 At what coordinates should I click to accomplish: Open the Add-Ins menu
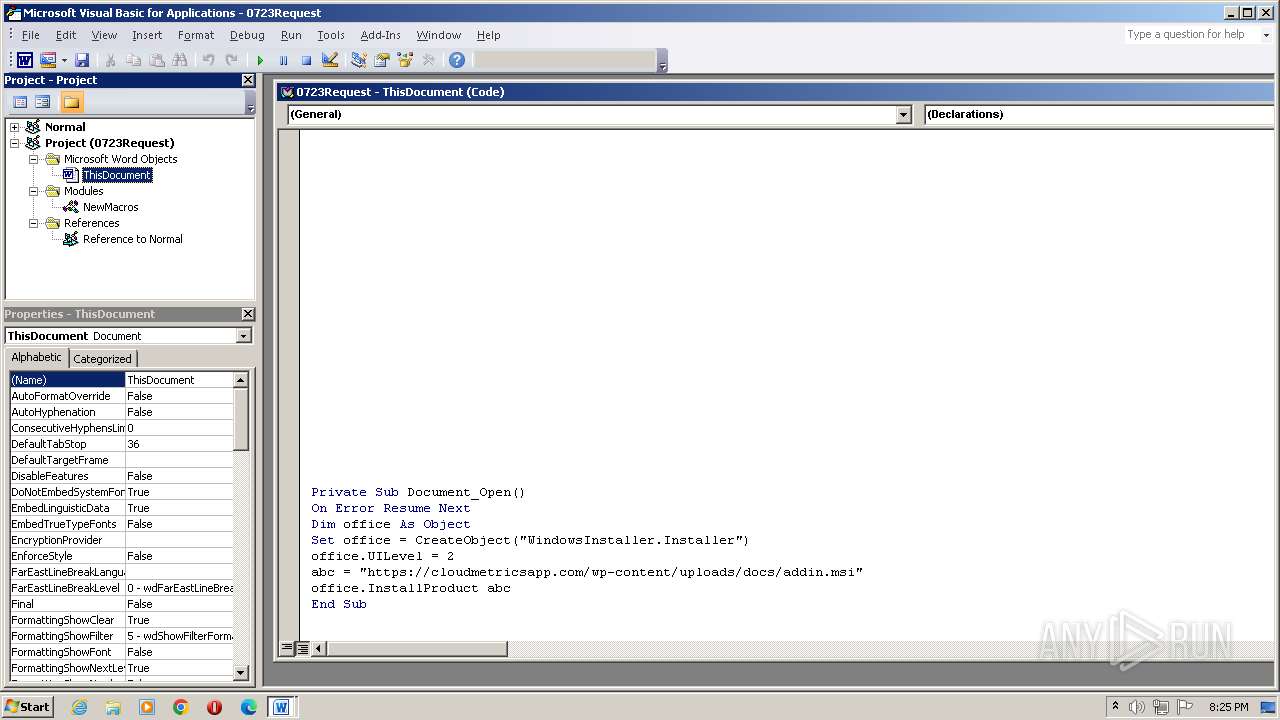pyautogui.click(x=381, y=35)
